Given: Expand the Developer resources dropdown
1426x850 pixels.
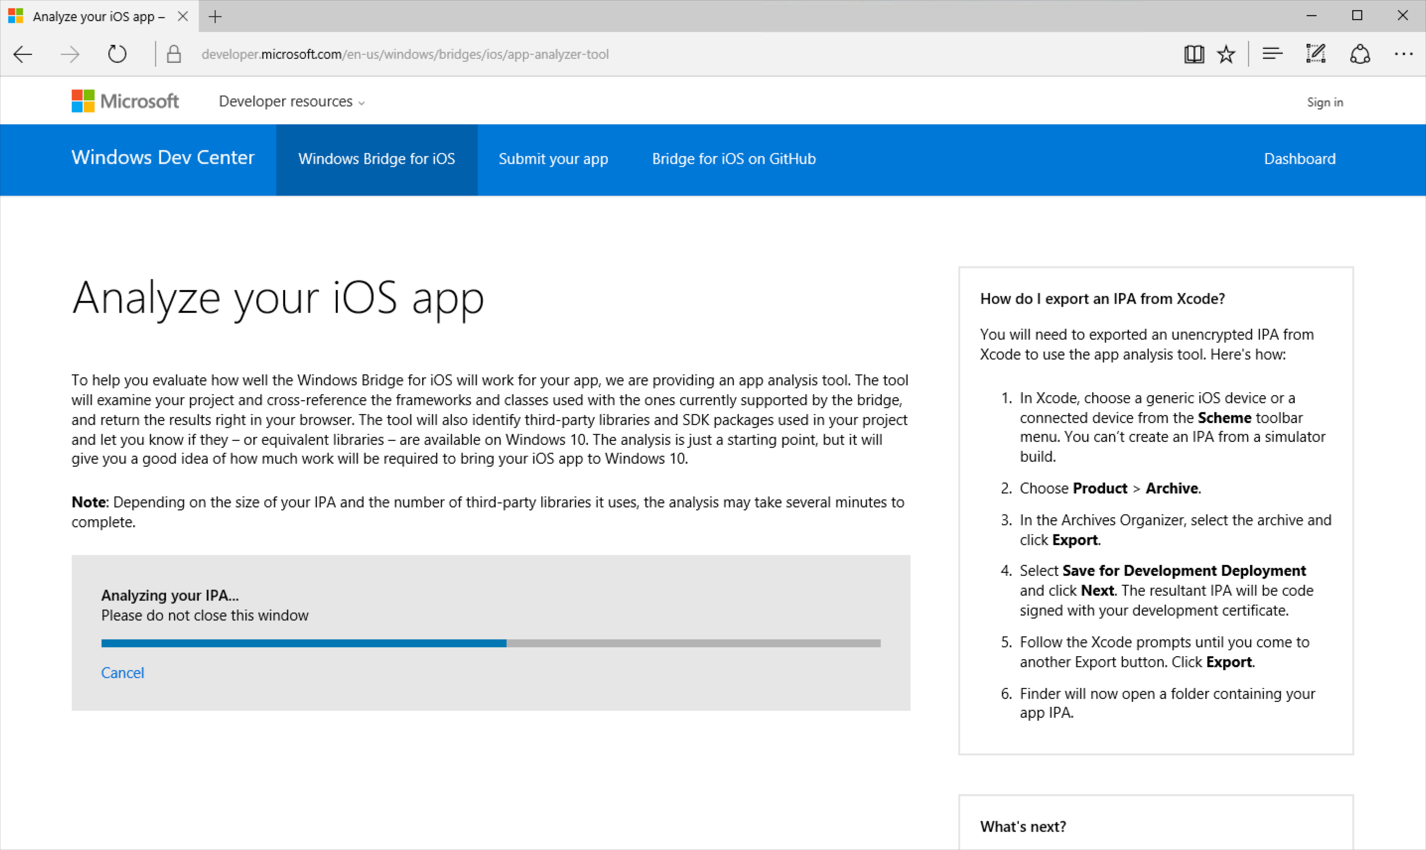Looking at the screenshot, I should coord(291,101).
